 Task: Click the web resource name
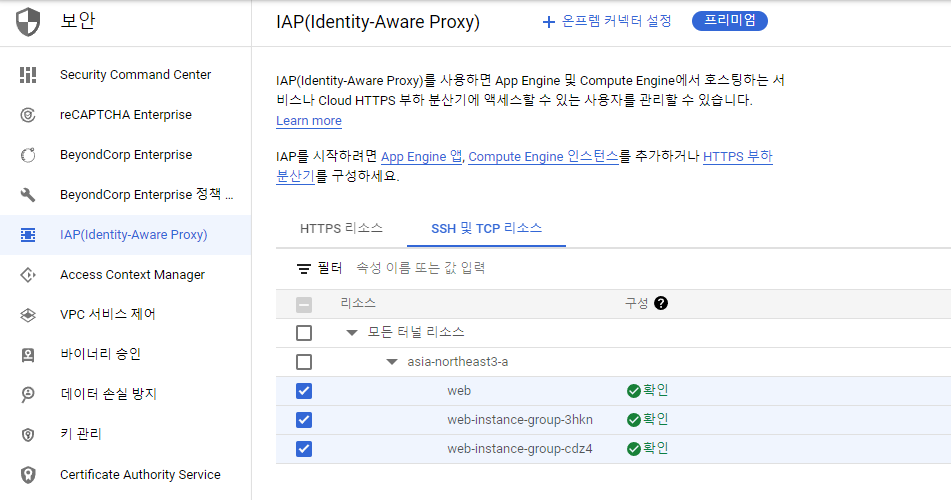point(459,391)
